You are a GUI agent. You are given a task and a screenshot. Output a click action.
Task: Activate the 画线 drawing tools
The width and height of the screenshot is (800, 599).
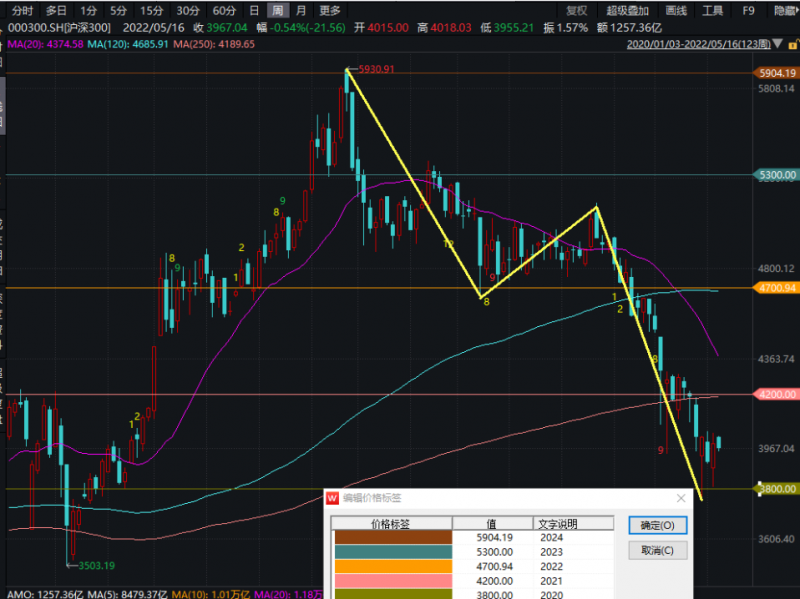pos(676,11)
